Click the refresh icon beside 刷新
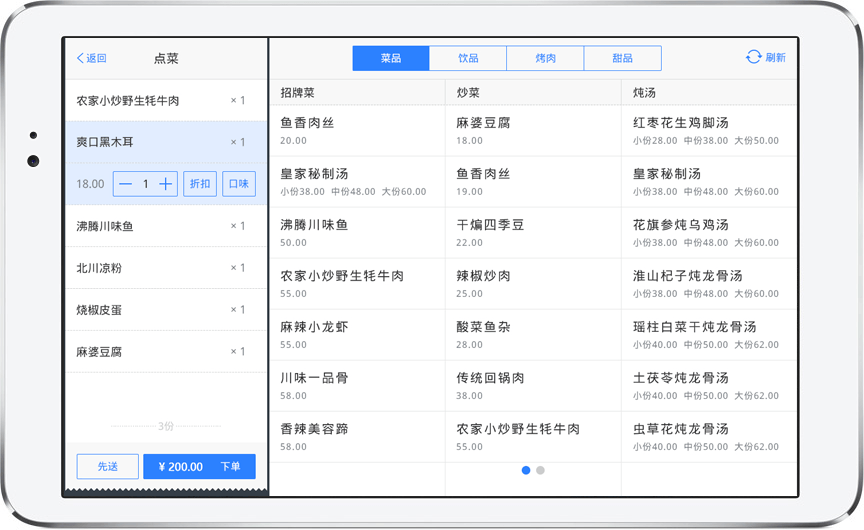The width and height of the screenshot is (864, 530). (753, 58)
